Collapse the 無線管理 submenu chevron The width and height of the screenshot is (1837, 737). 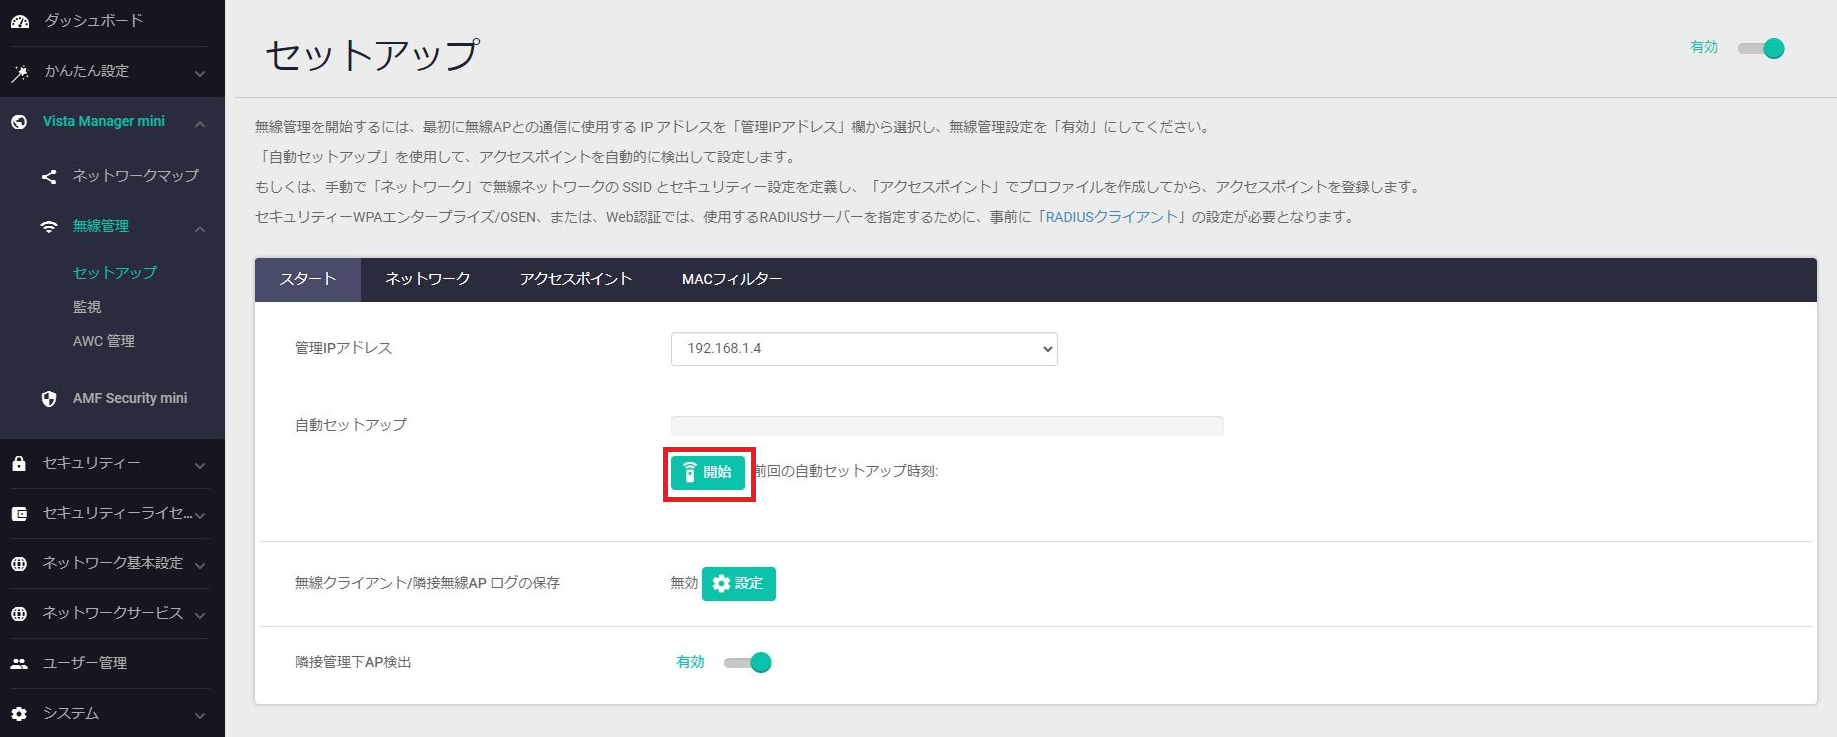(200, 228)
